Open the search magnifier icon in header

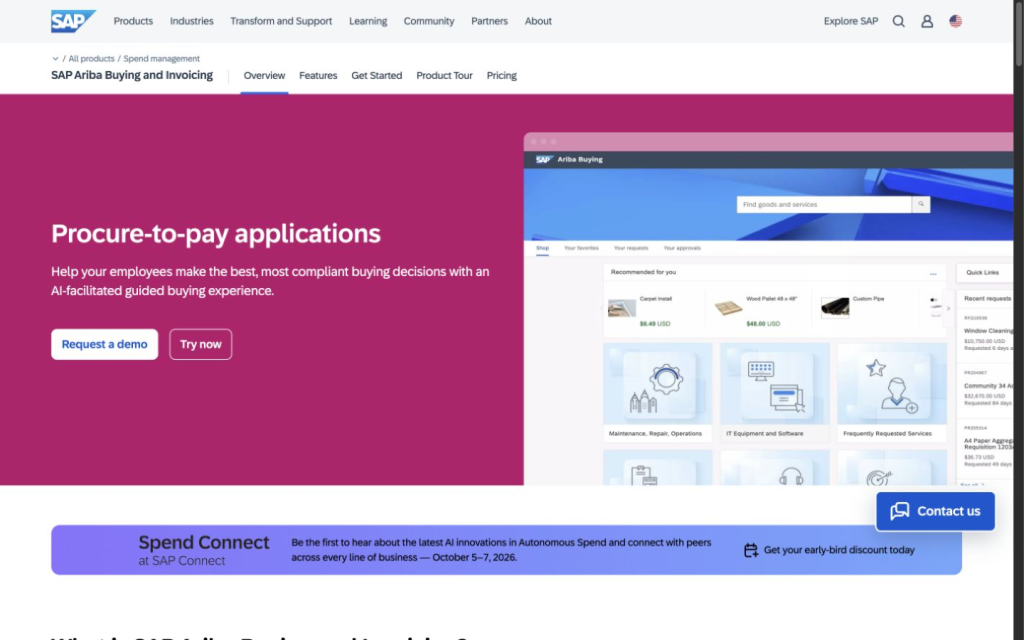[x=899, y=21]
